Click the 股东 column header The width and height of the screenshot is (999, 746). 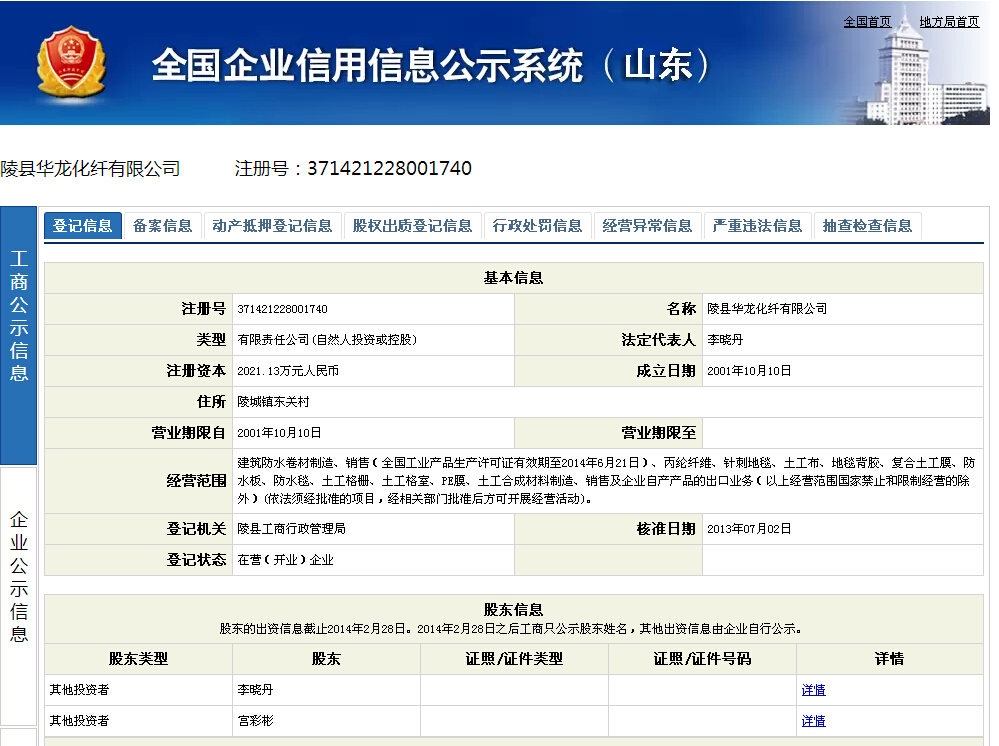tap(326, 659)
